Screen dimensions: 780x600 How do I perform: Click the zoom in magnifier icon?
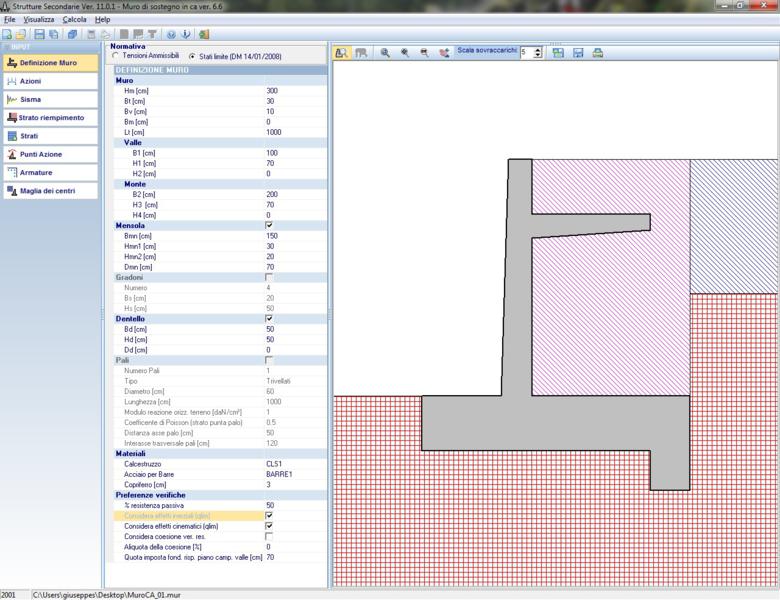385,52
